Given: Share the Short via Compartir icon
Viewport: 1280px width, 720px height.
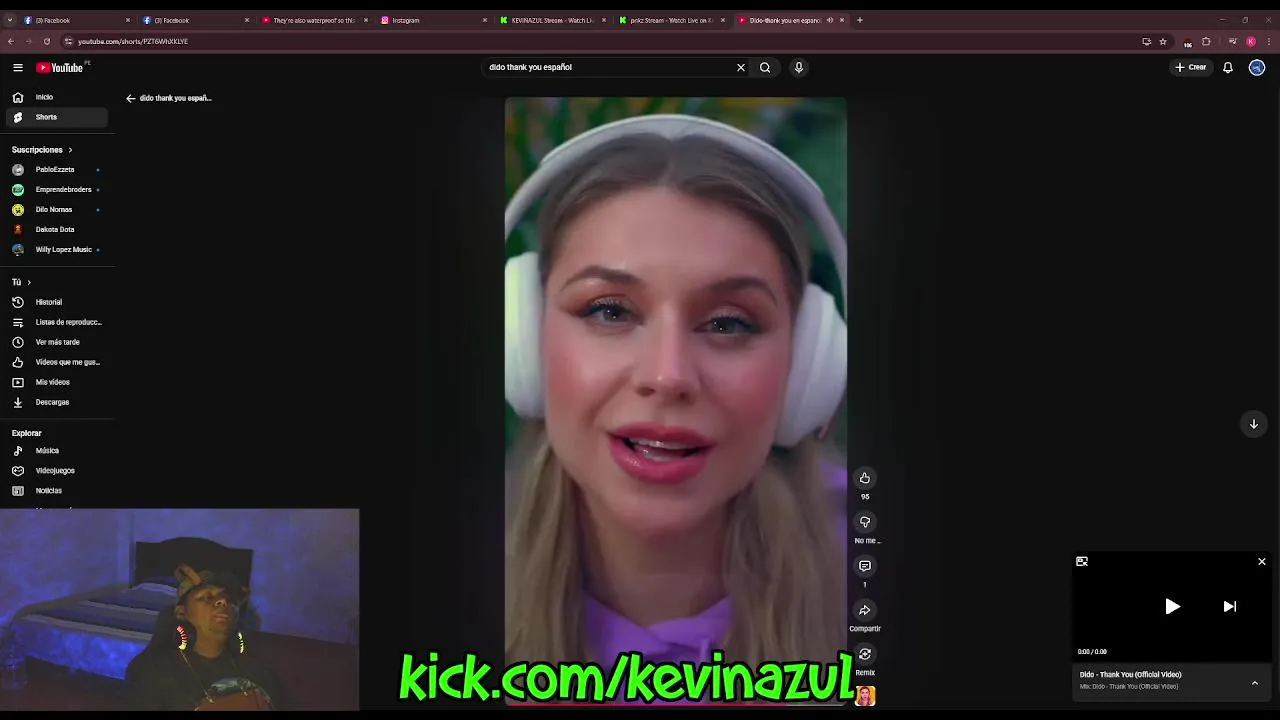Looking at the screenshot, I should [x=865, y=610].
